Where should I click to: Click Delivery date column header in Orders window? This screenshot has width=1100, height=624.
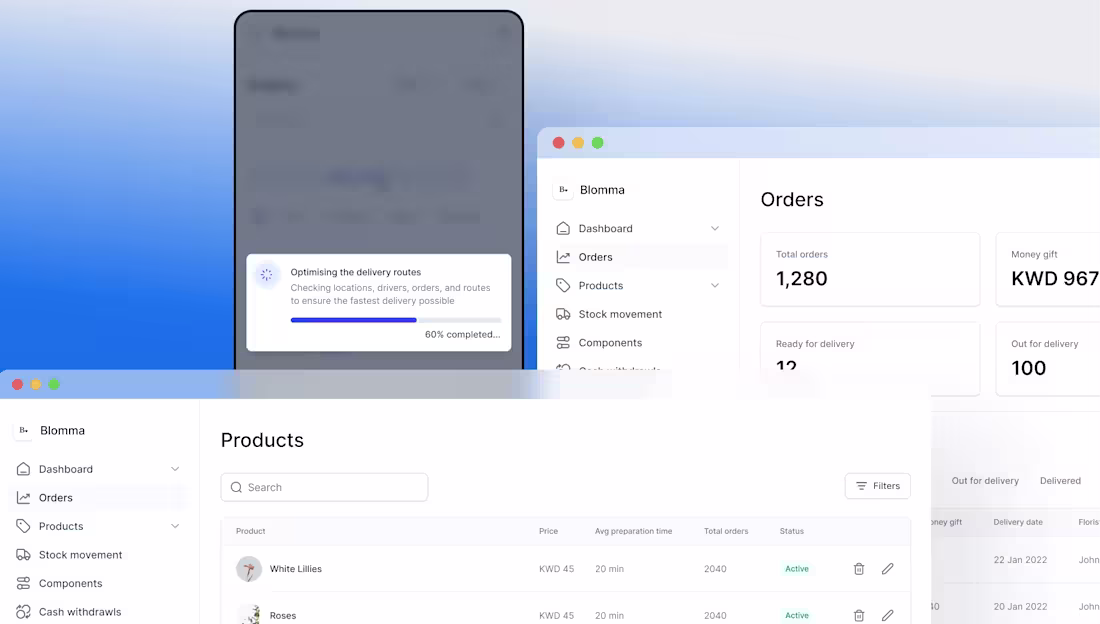click(x=1018, y=522)
